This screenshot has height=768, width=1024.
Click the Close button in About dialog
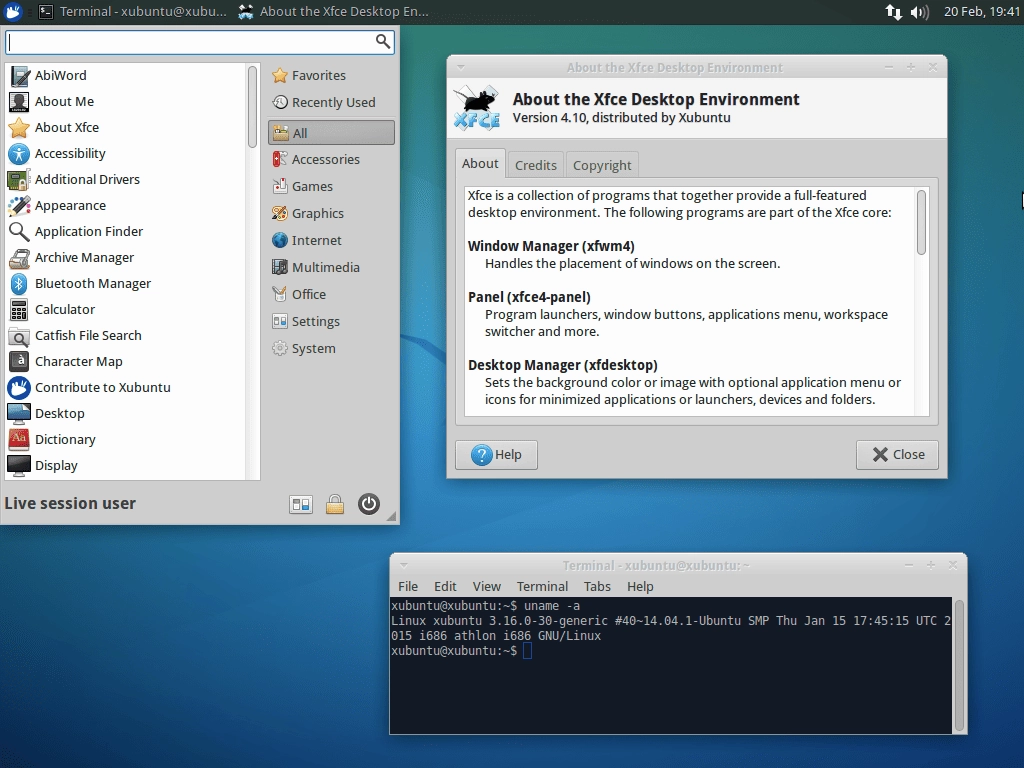[x=897, y=455]
